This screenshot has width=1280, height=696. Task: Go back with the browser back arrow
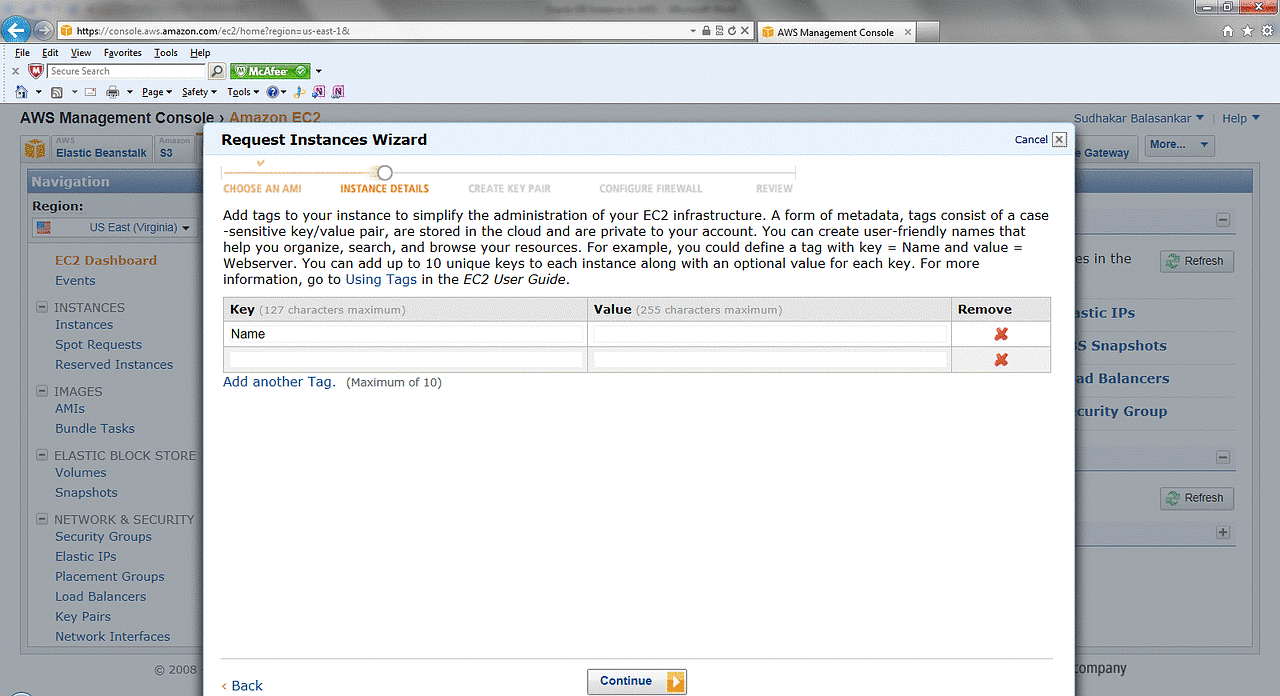click(x=16, y=30)
